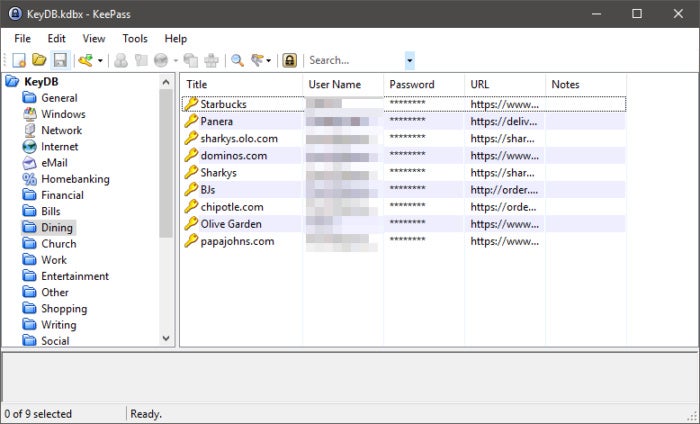Viewport: 700px width, 424px height.
Task: Click the Lock Workspace padlock icon
Action: click(x=289, y=60)
